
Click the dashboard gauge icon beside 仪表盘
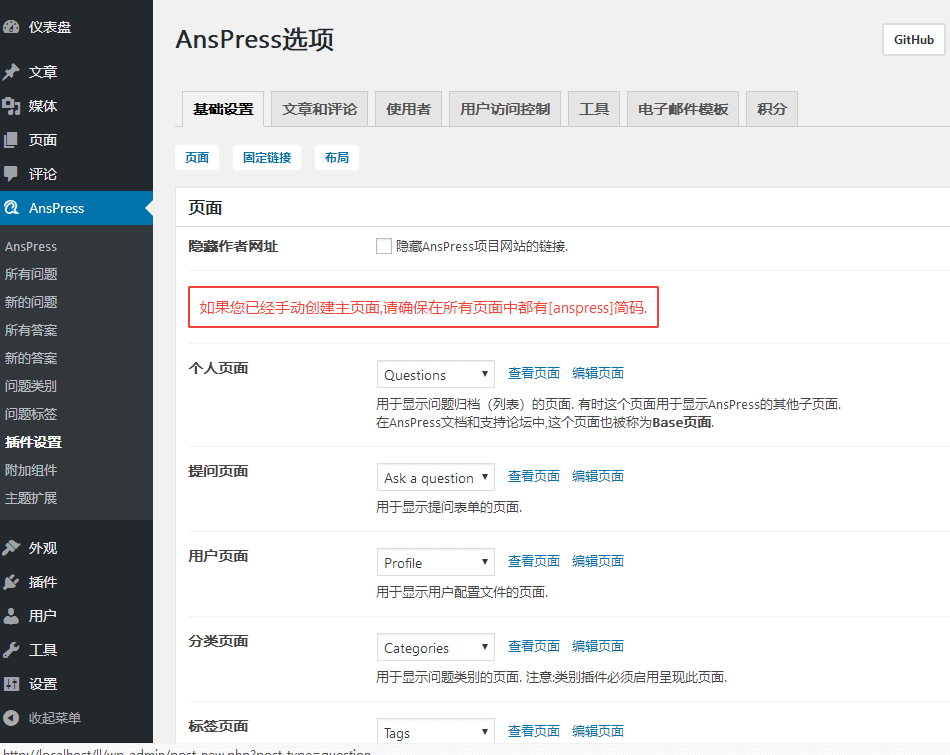(12, 27)
